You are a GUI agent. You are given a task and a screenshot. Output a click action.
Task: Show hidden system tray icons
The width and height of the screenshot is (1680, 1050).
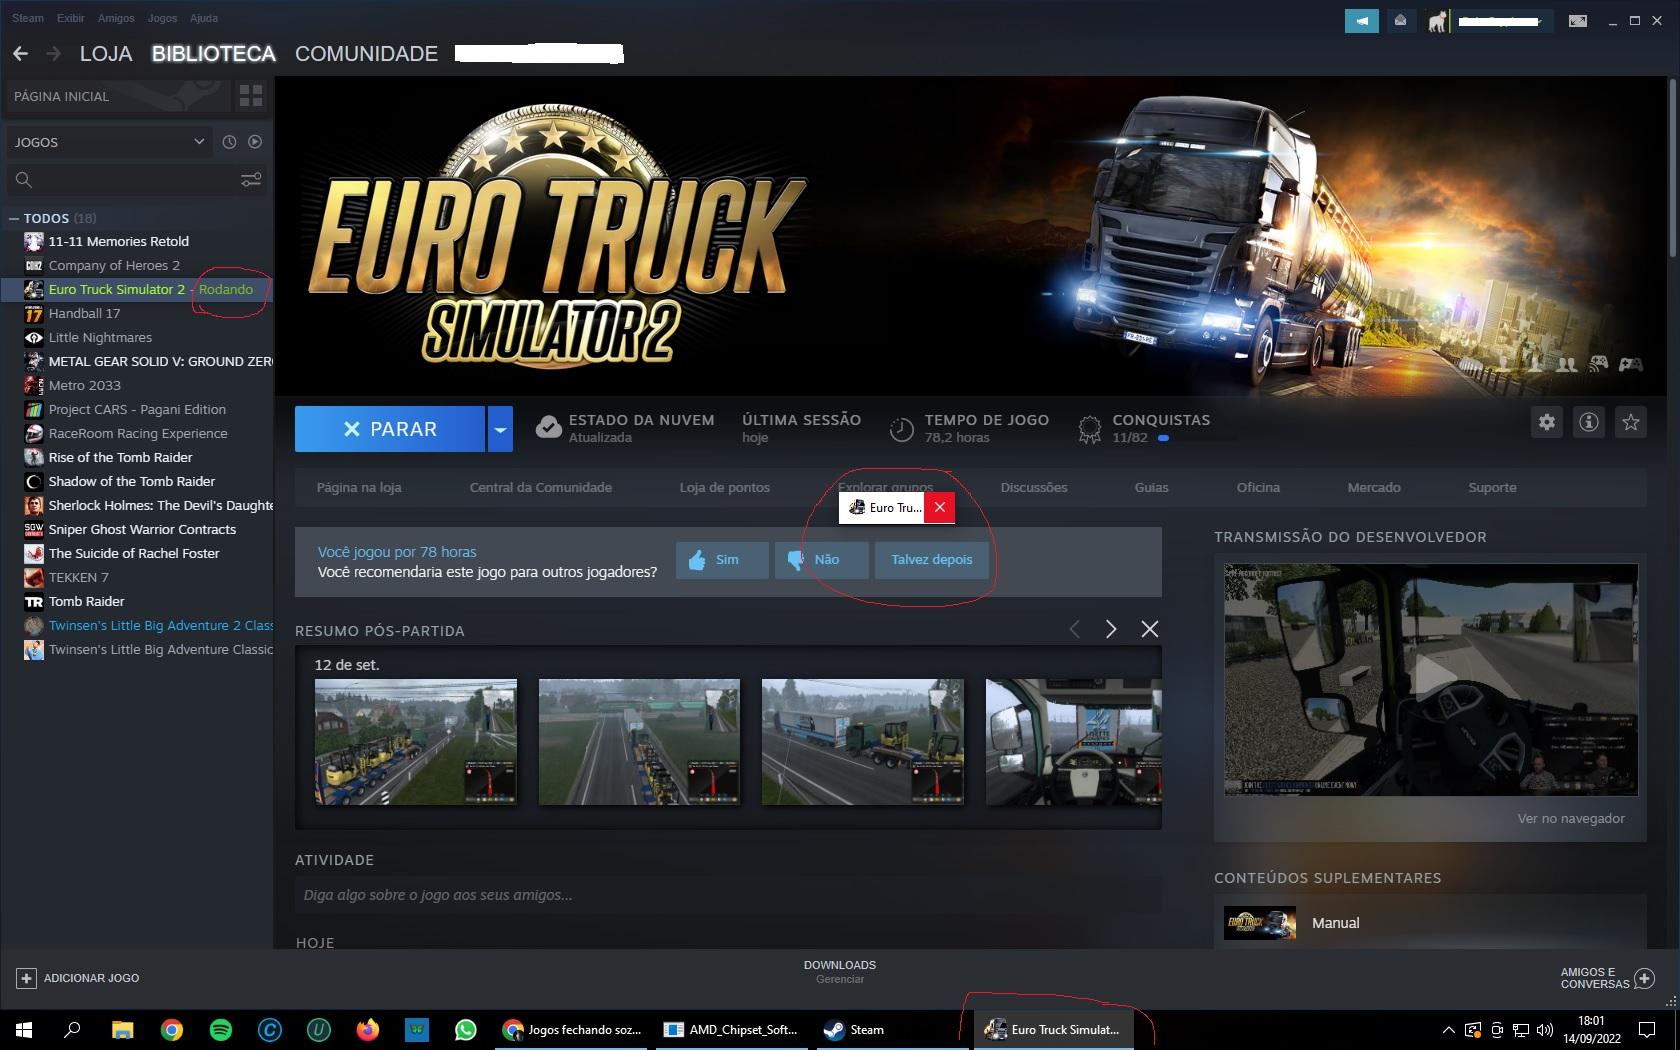(x=1448, y=1029)
